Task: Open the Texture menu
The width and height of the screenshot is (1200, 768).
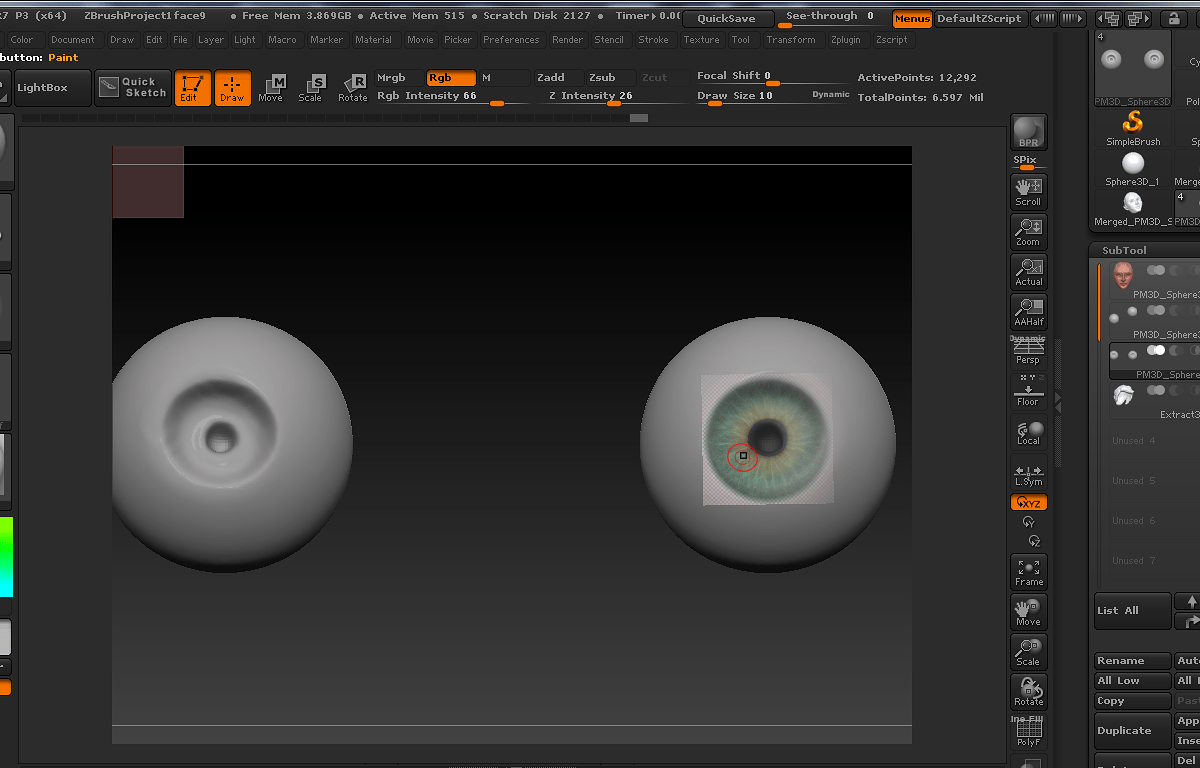Action: pos(702,40)
